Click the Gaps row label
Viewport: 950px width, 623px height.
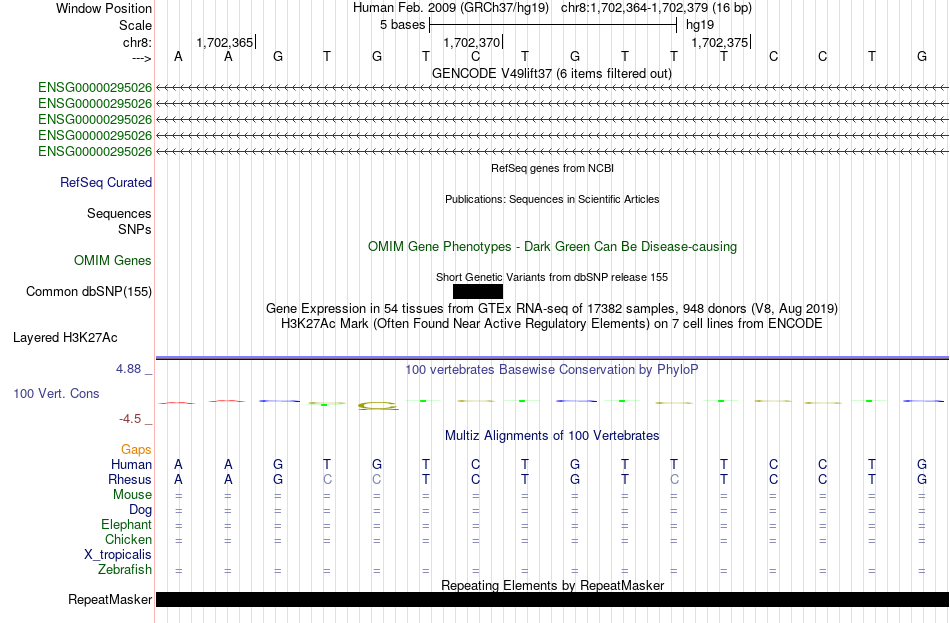[x=136, y=450]
